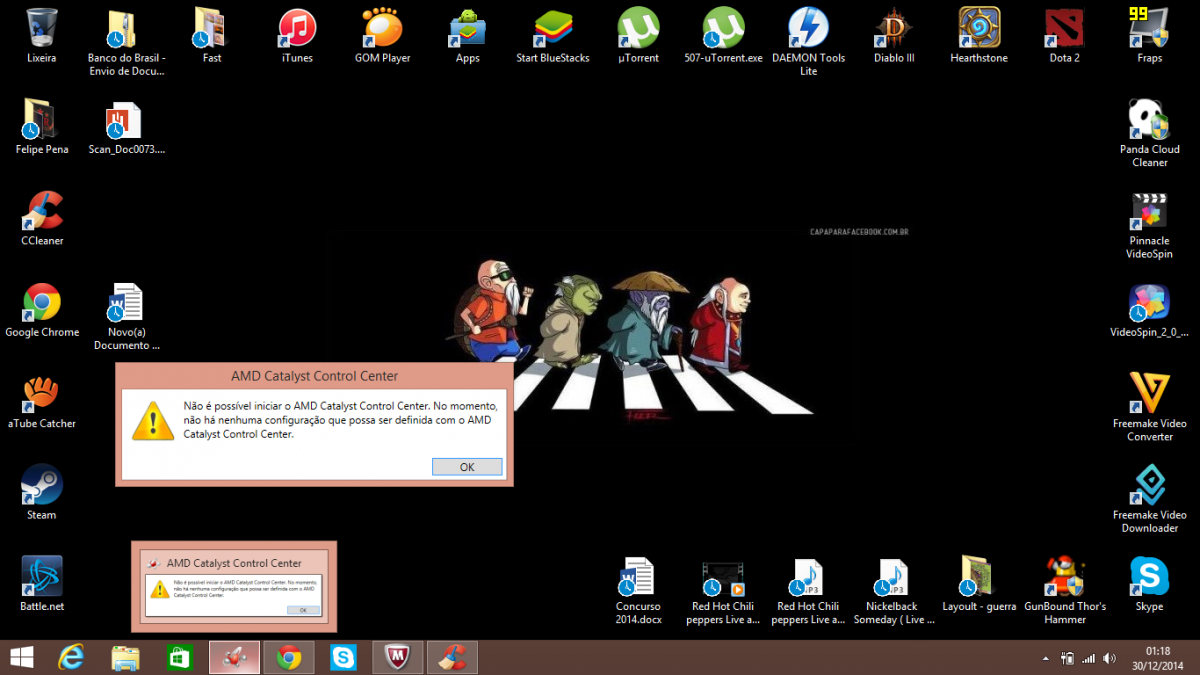Open File Explorer from the taskbar

[x=125, y=657]
